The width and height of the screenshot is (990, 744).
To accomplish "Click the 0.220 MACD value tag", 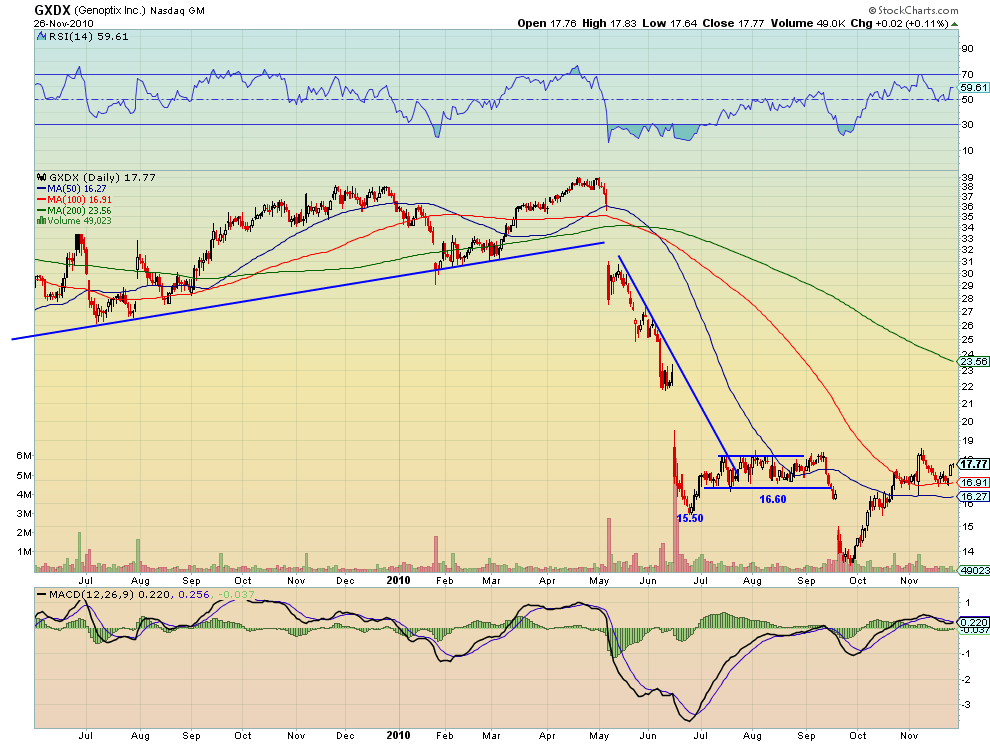I will (x=973, y=622).
